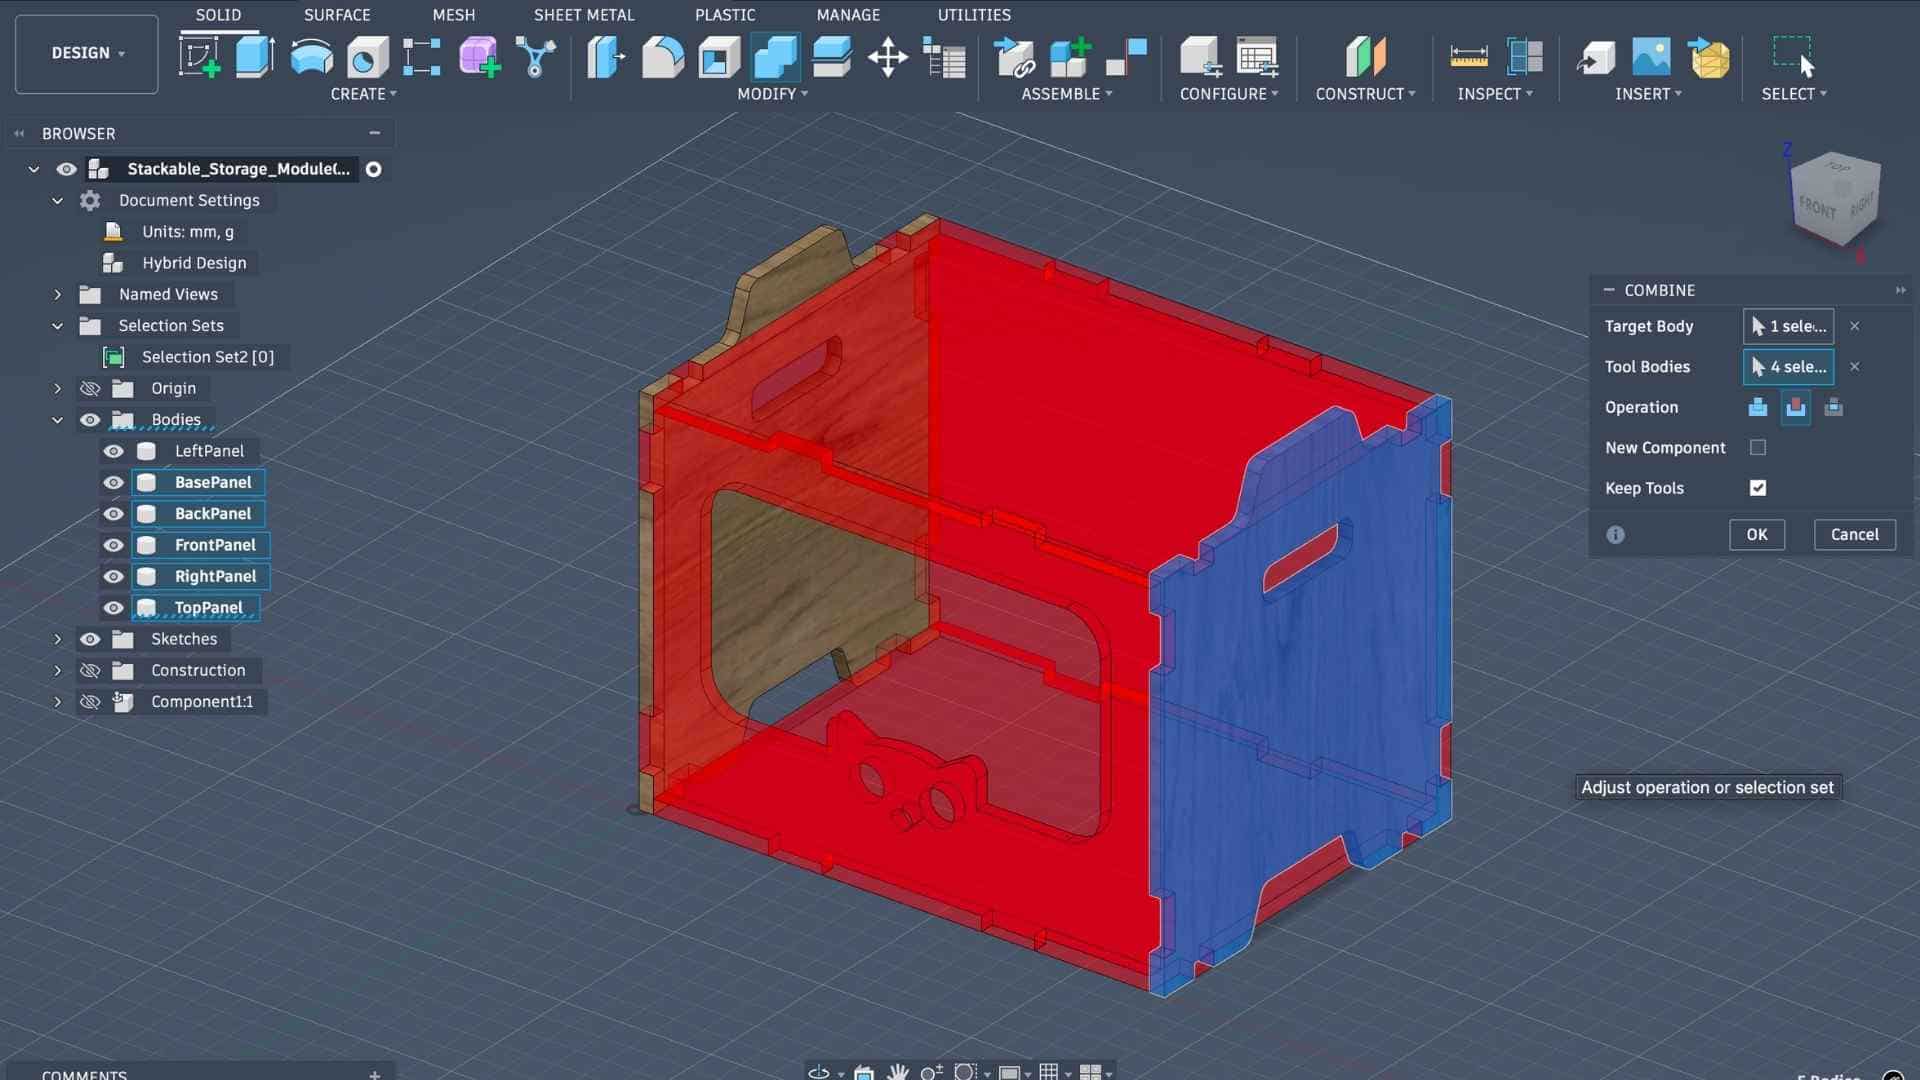The image size is (1920, 1080).
Task: Click the Fillet tool icon
Action: (662, 57)
